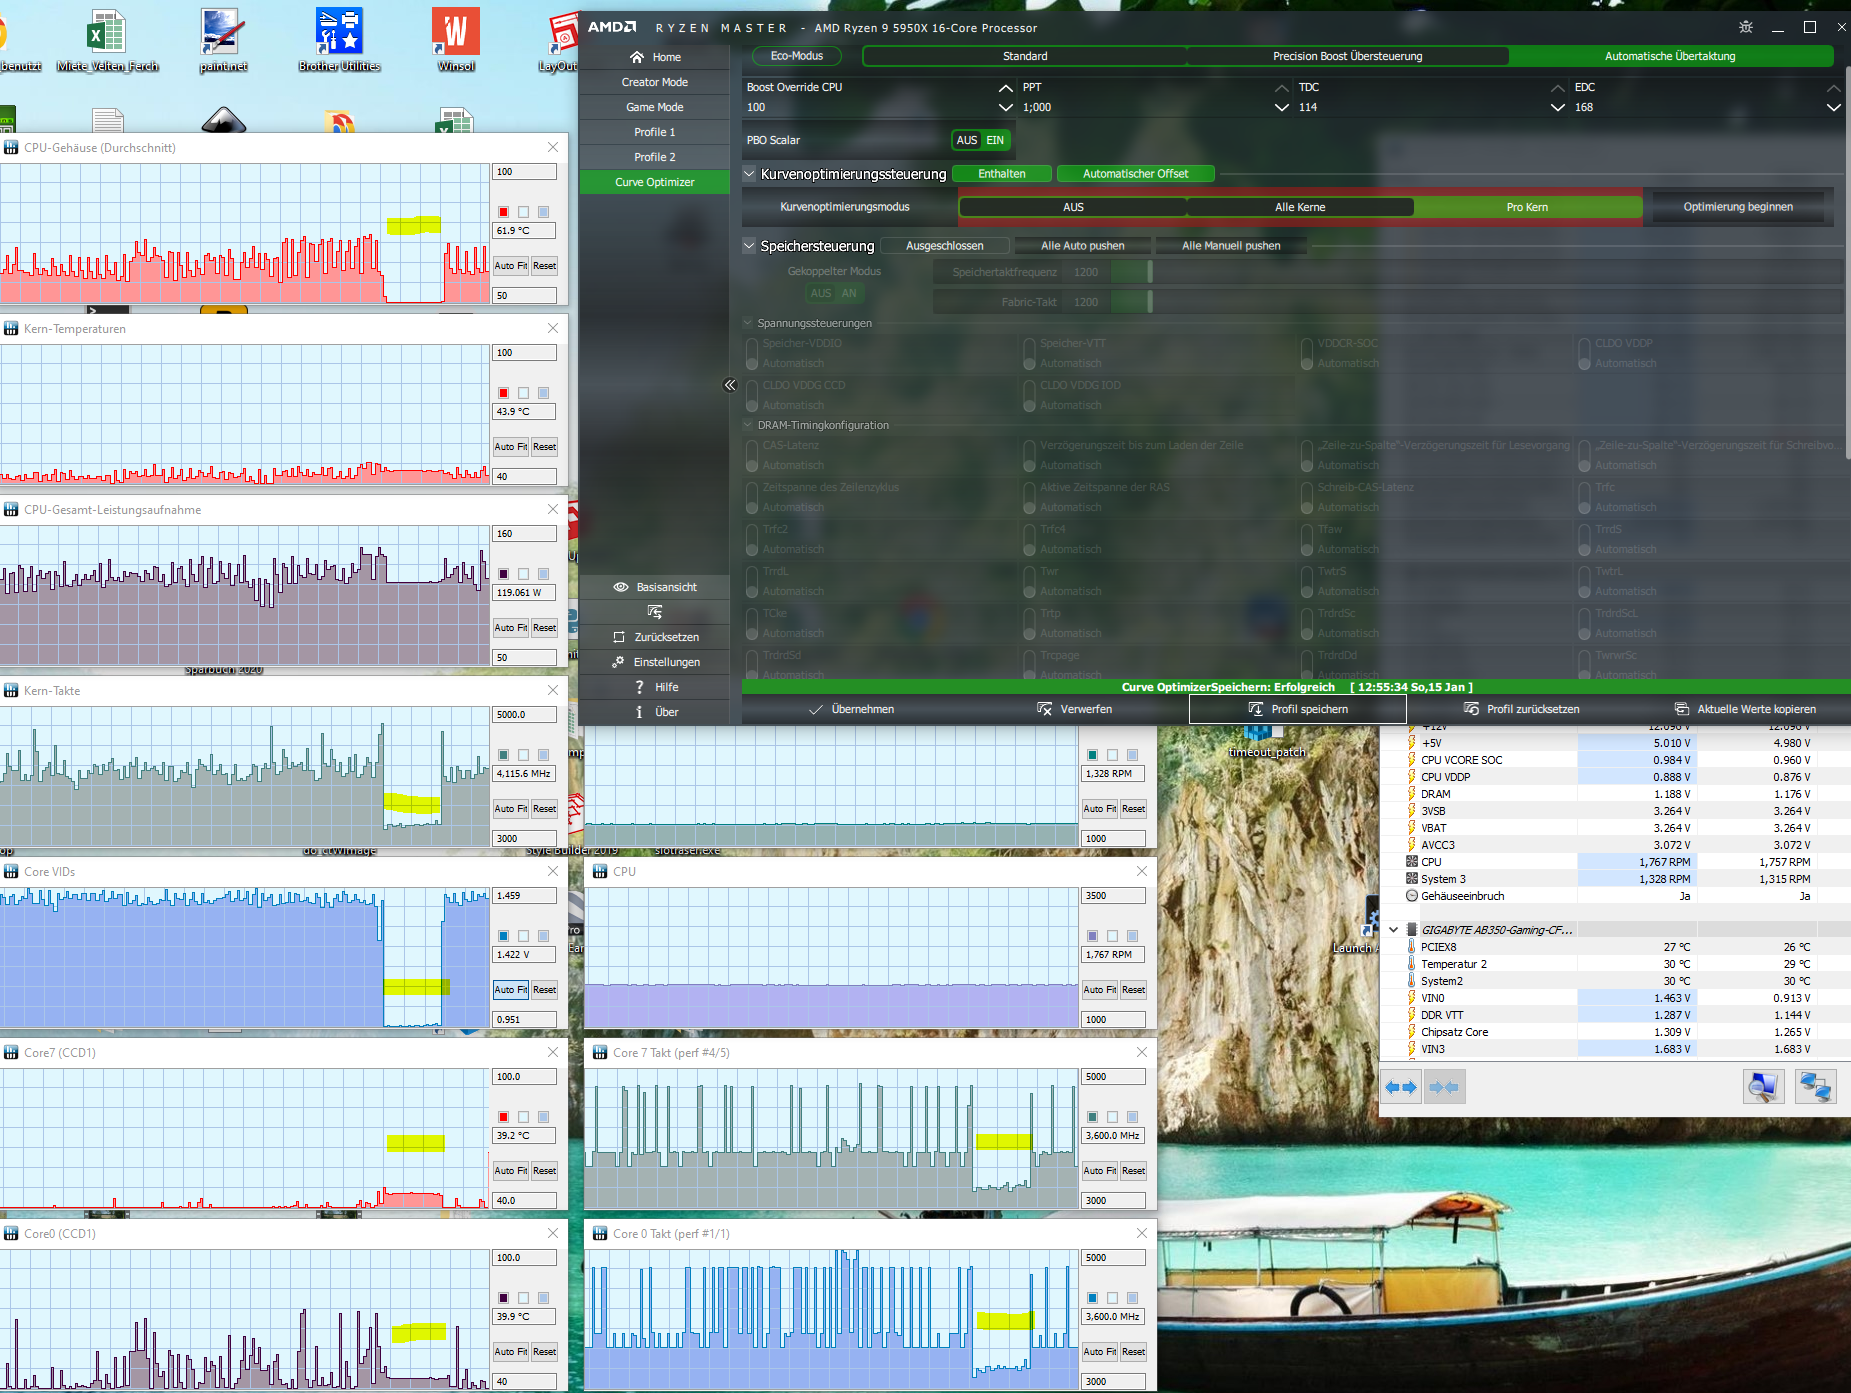Set Kurvenoptimierungsmodus to Alle Kerne
This screenshot has height=1393, width=1851.
tap(1300, 207)
